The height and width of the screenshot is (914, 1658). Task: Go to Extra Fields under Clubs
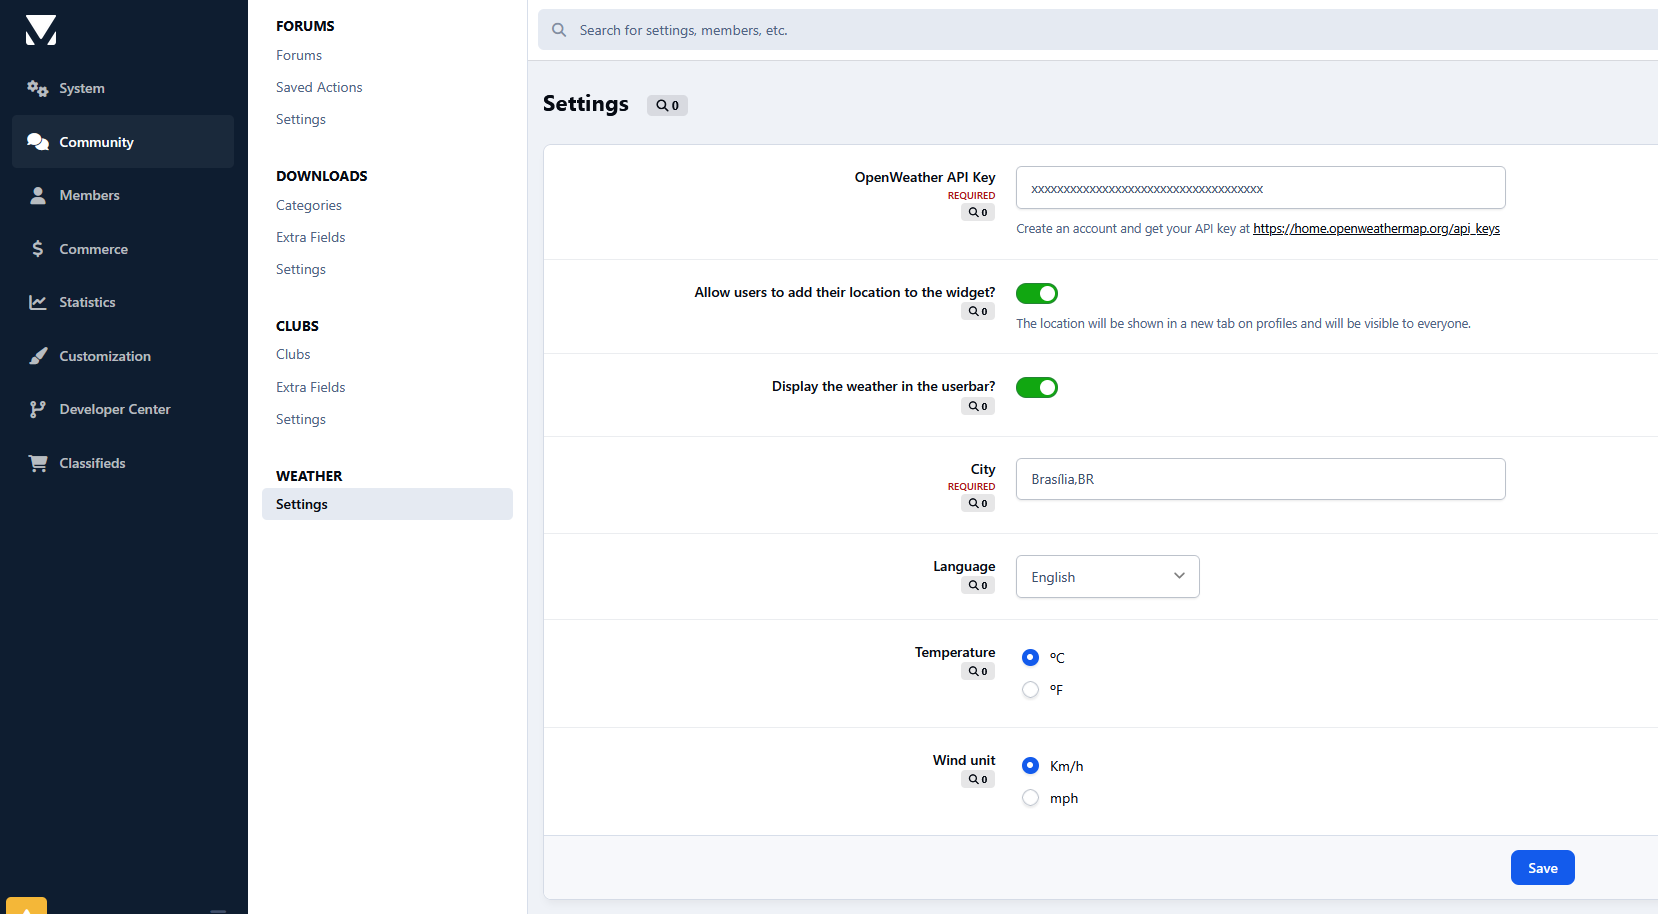311,387
